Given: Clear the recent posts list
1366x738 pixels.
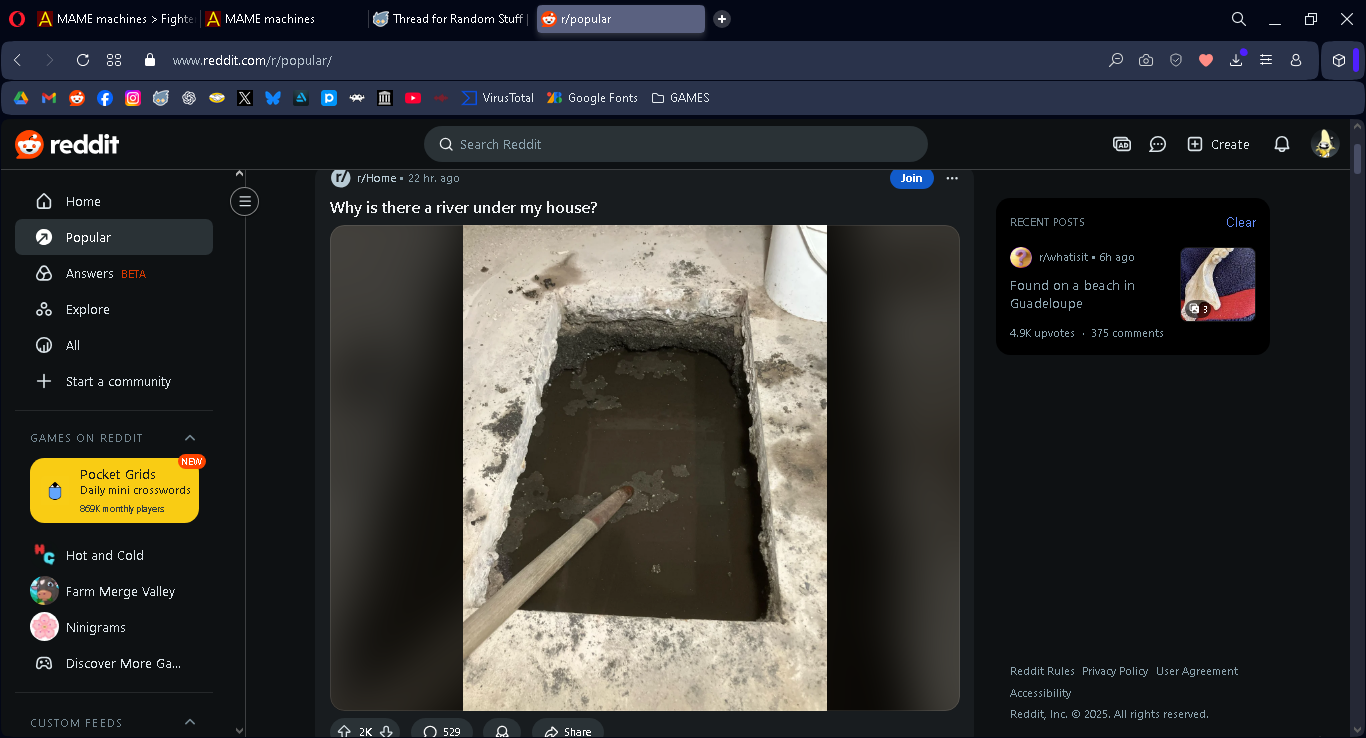Looking at the screenshot, I should [1241, 222].
